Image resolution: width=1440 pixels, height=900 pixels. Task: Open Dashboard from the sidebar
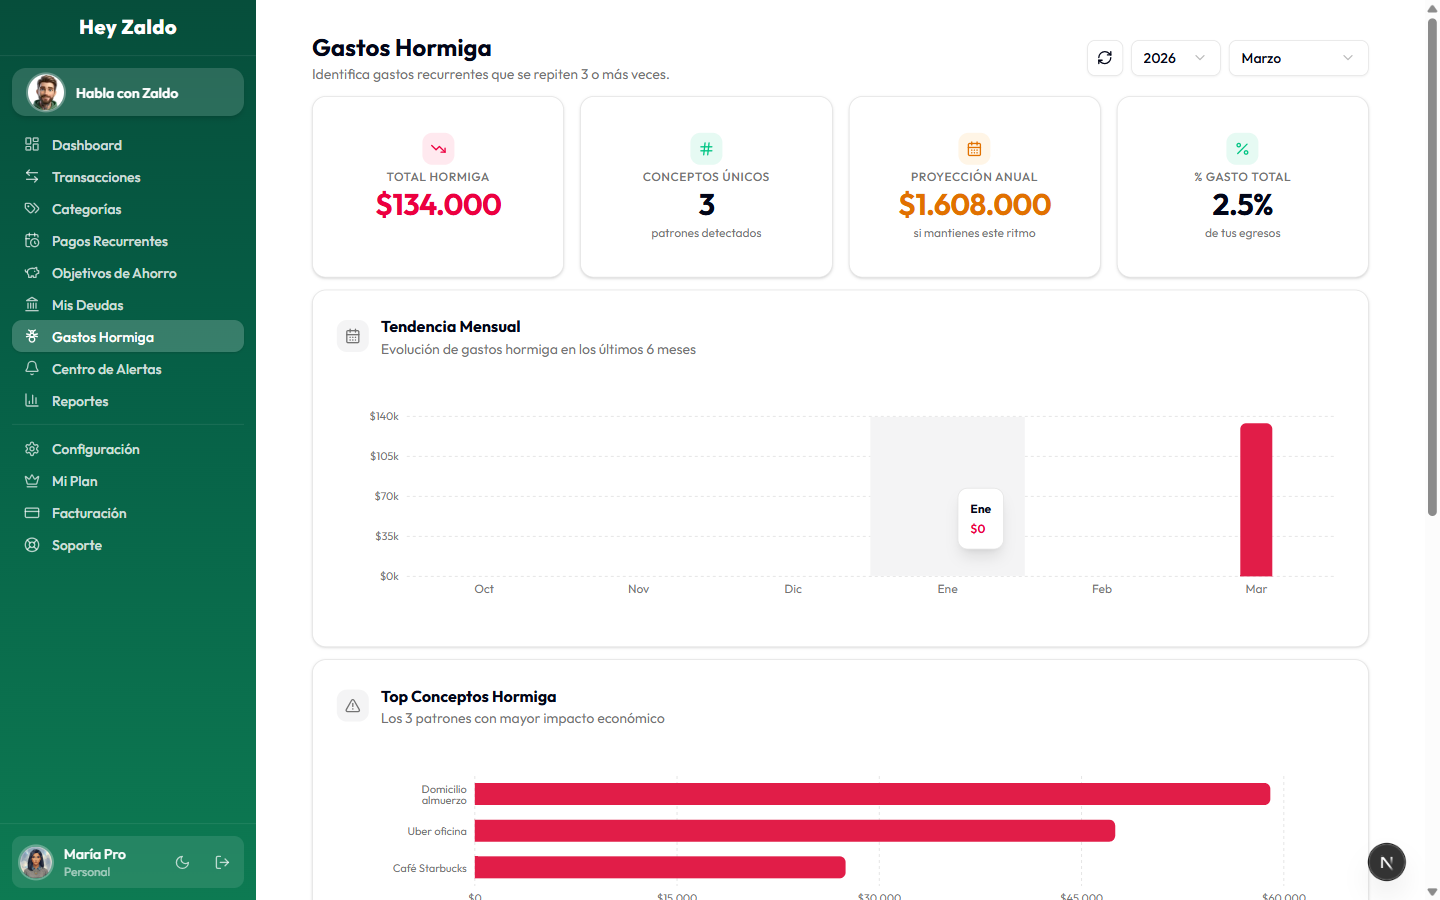tap(87, 145)
